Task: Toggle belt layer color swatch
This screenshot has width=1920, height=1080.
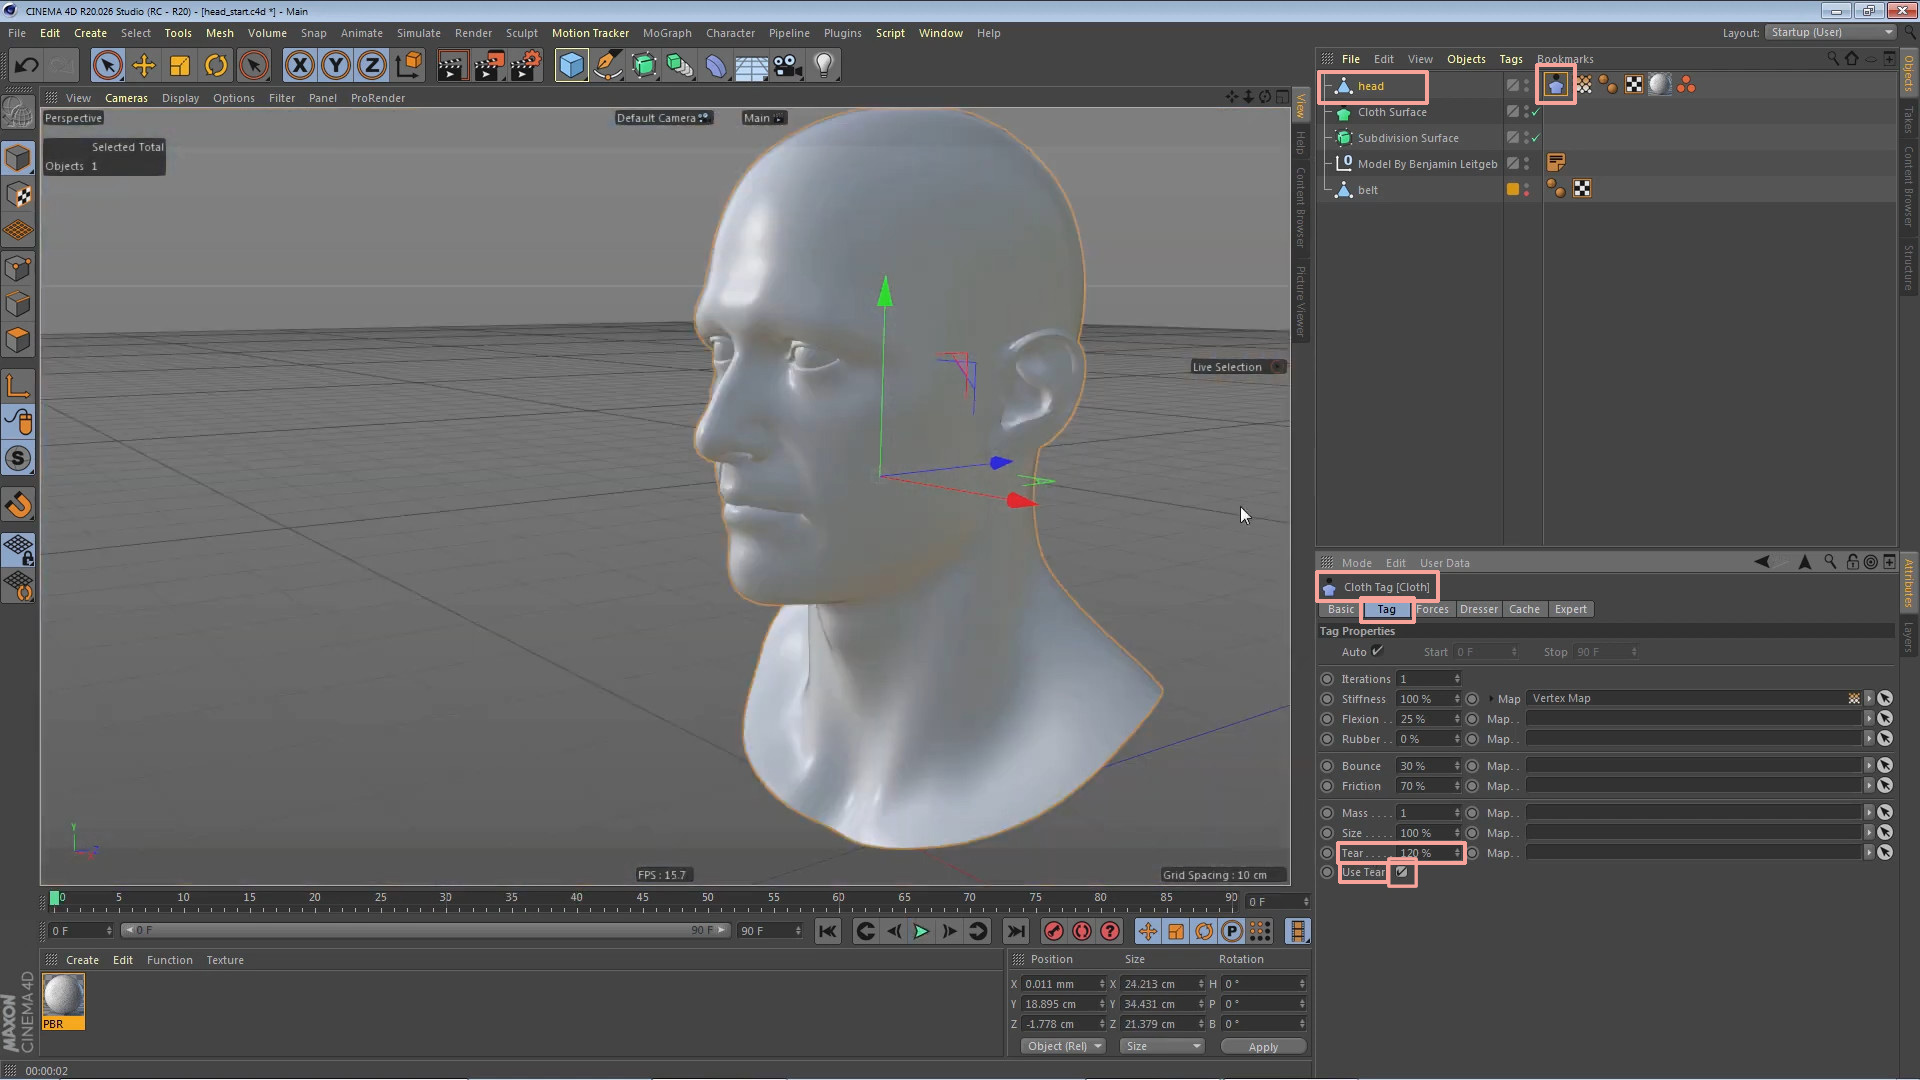Action: (1513, 189)
